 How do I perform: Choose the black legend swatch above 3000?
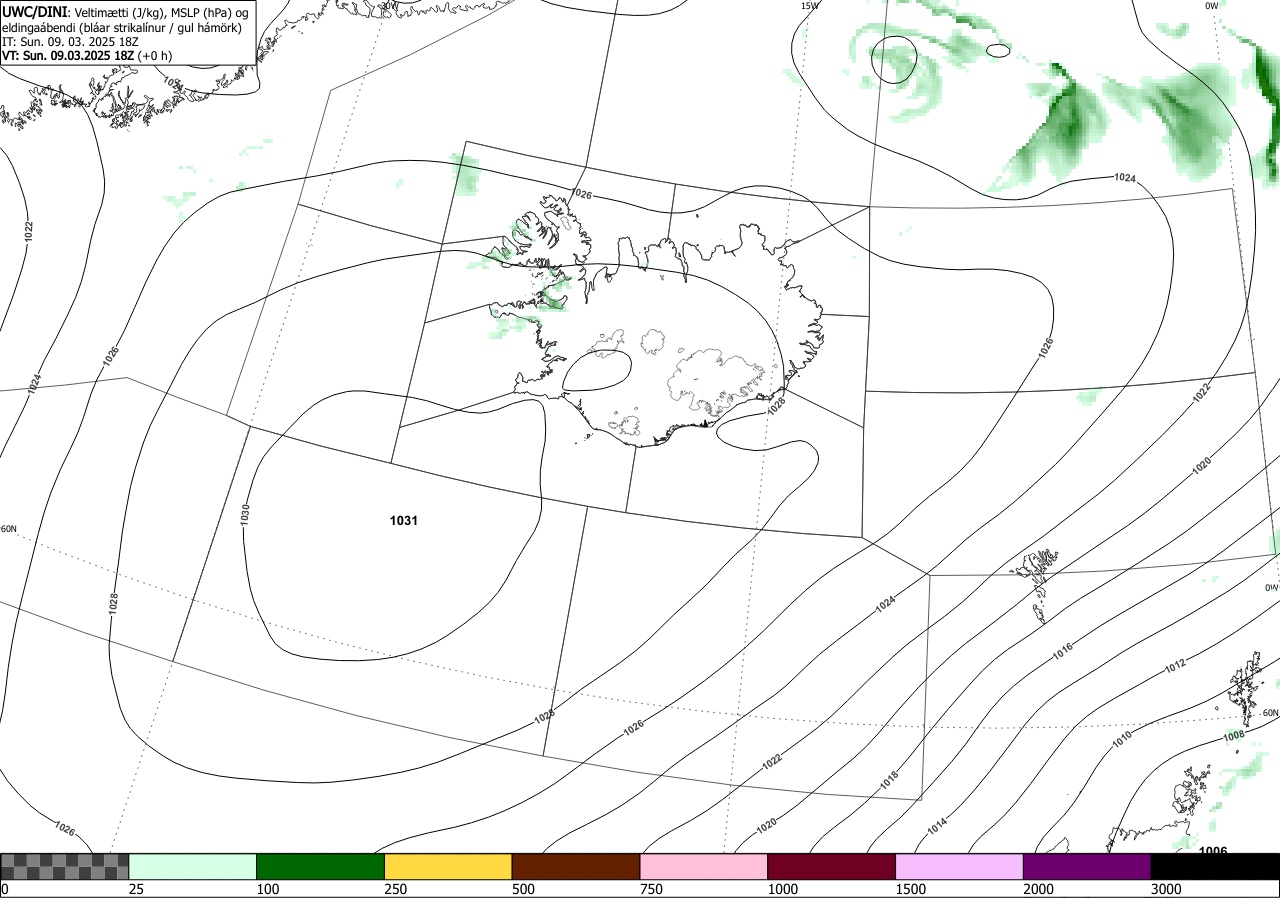pyautogui.click(x=1215, y=866)
